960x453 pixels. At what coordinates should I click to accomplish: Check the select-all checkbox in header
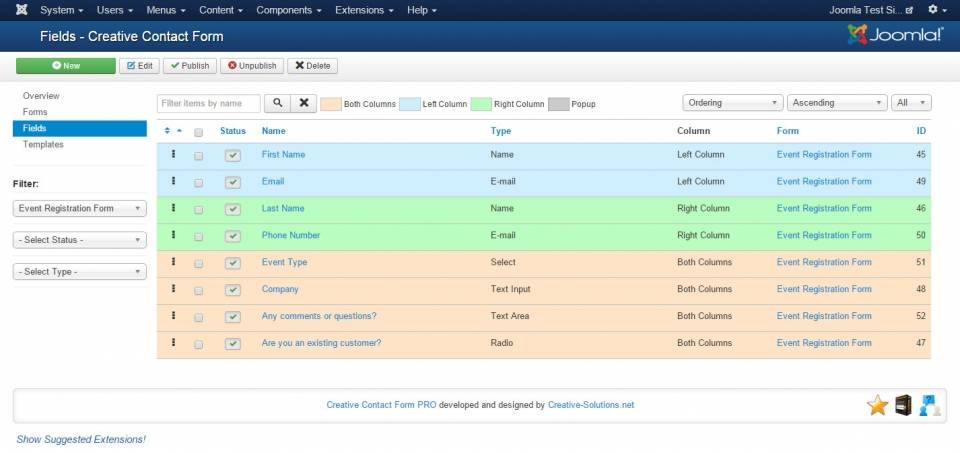click(198, 132)
